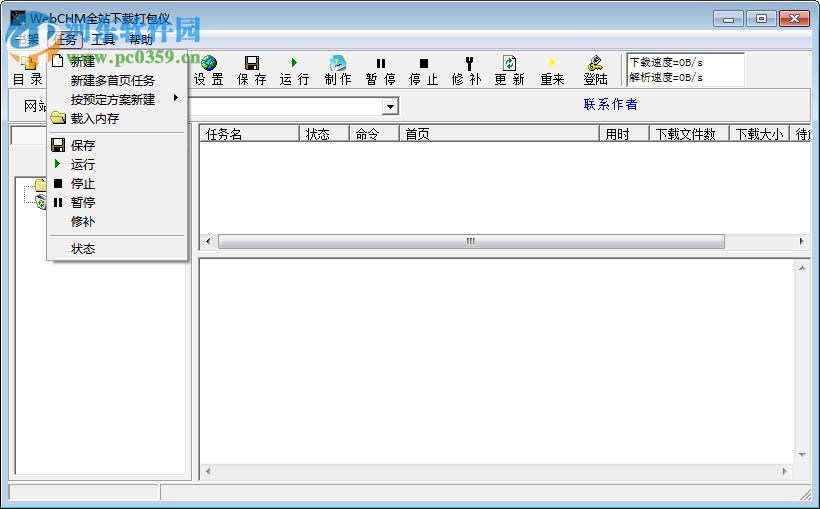Click the 下载速度=0B/s readout
This screenshot has height=509, width=820.
(666, 62)
